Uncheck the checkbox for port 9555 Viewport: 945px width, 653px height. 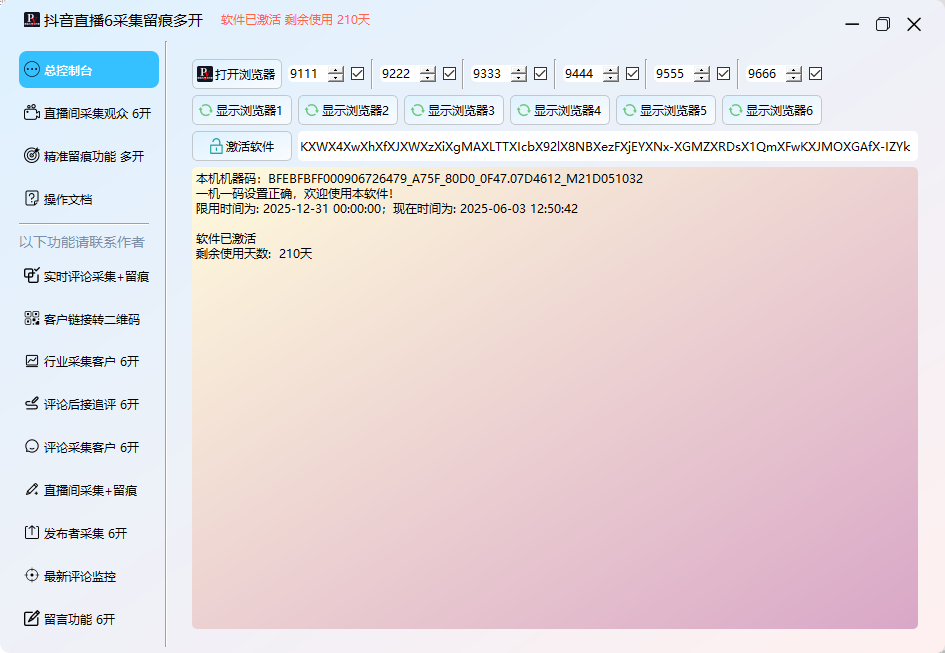click(724, 74)
